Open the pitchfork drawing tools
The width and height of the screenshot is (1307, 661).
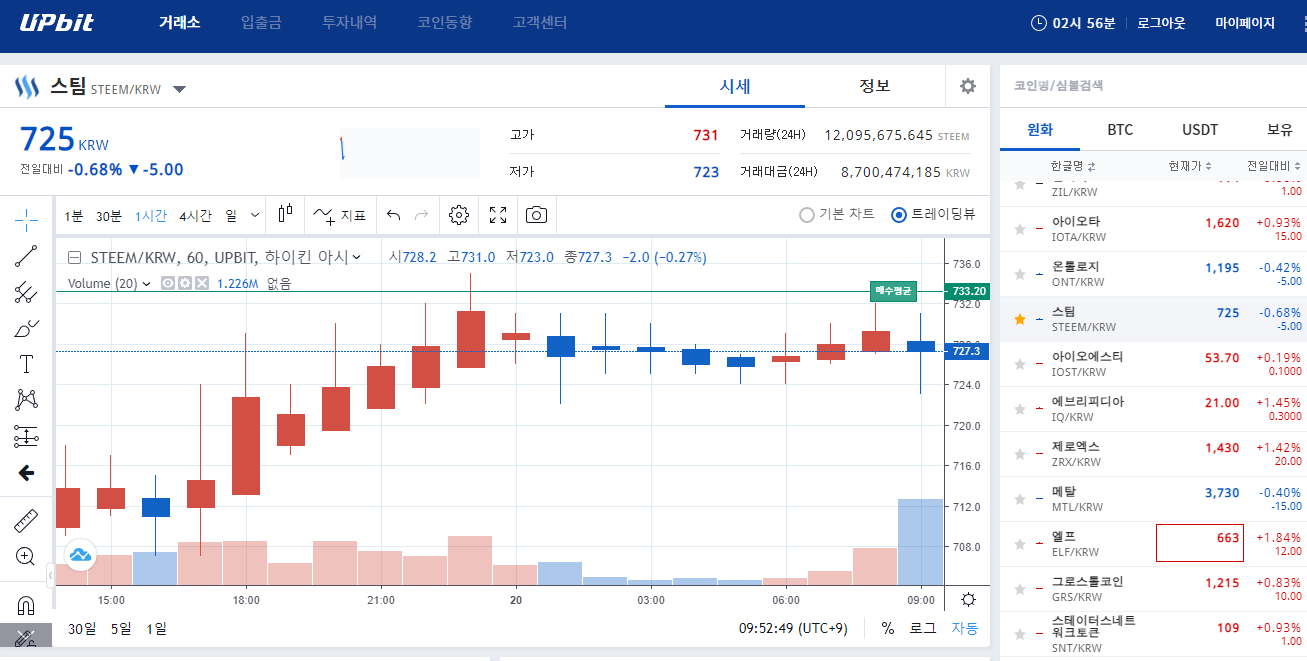point(27,292)
